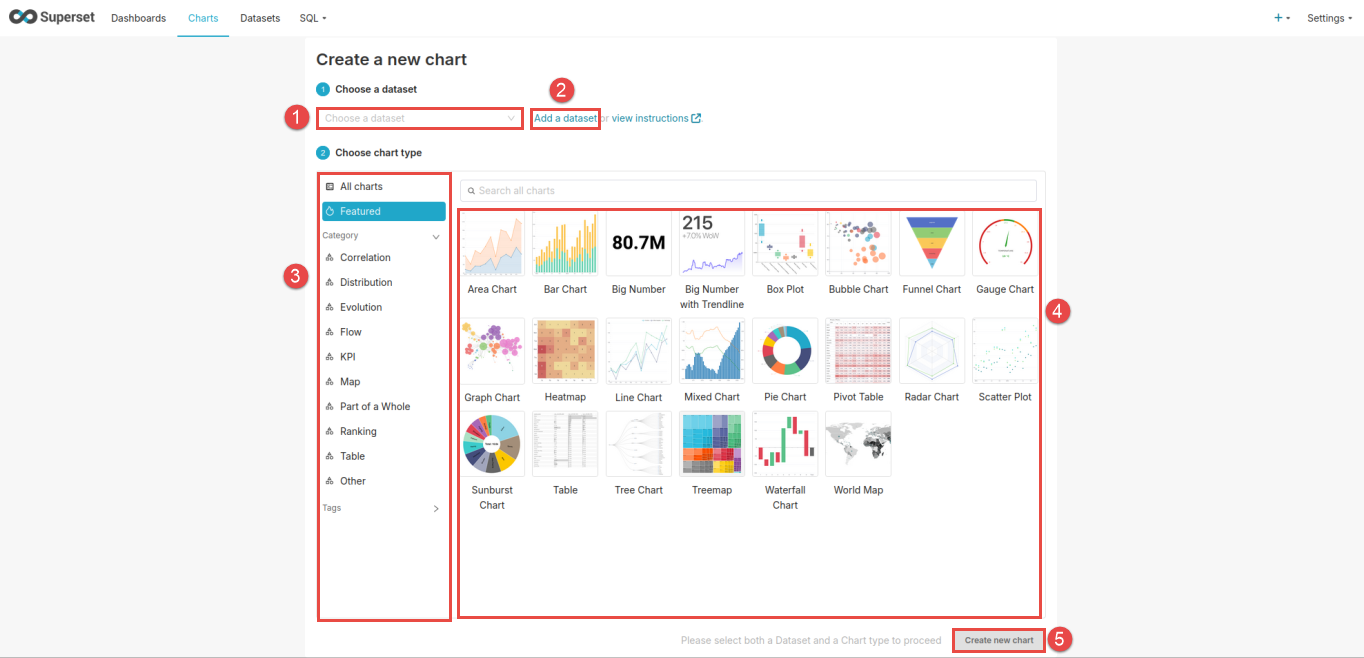Select the Bar Chart thumbnail
1364x658 pixels.
tap(565, 243)
